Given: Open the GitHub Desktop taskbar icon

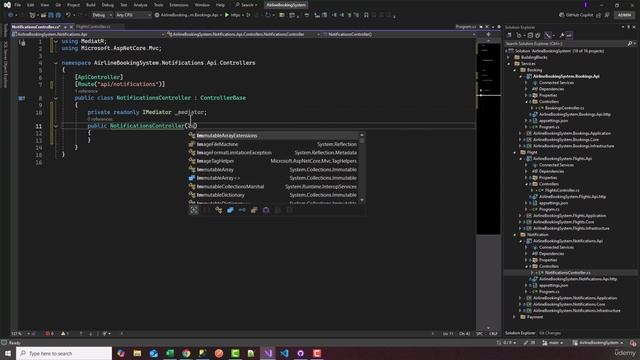Looking at the screenshot, I should (300, 353).
